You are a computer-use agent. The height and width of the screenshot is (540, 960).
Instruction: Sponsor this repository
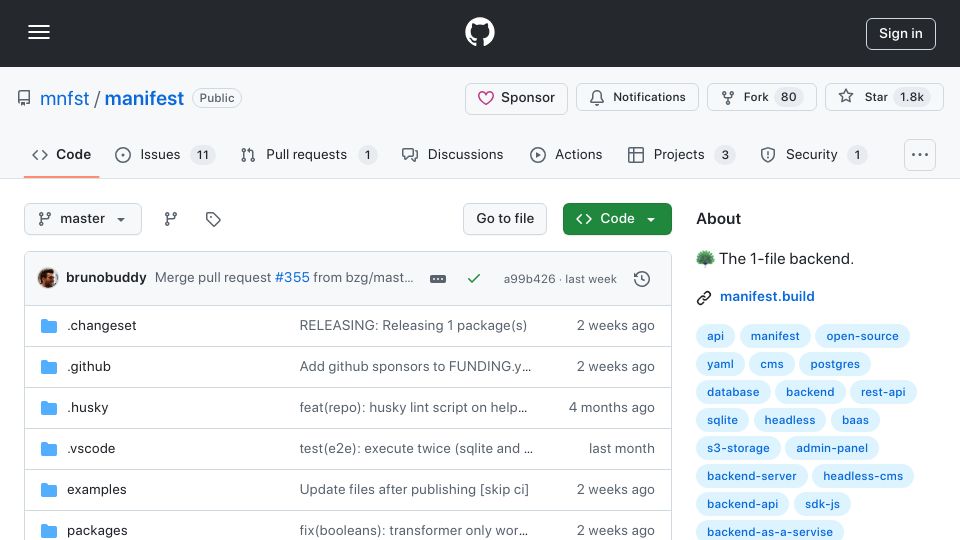pyautogui.click(x=516, y=98)
